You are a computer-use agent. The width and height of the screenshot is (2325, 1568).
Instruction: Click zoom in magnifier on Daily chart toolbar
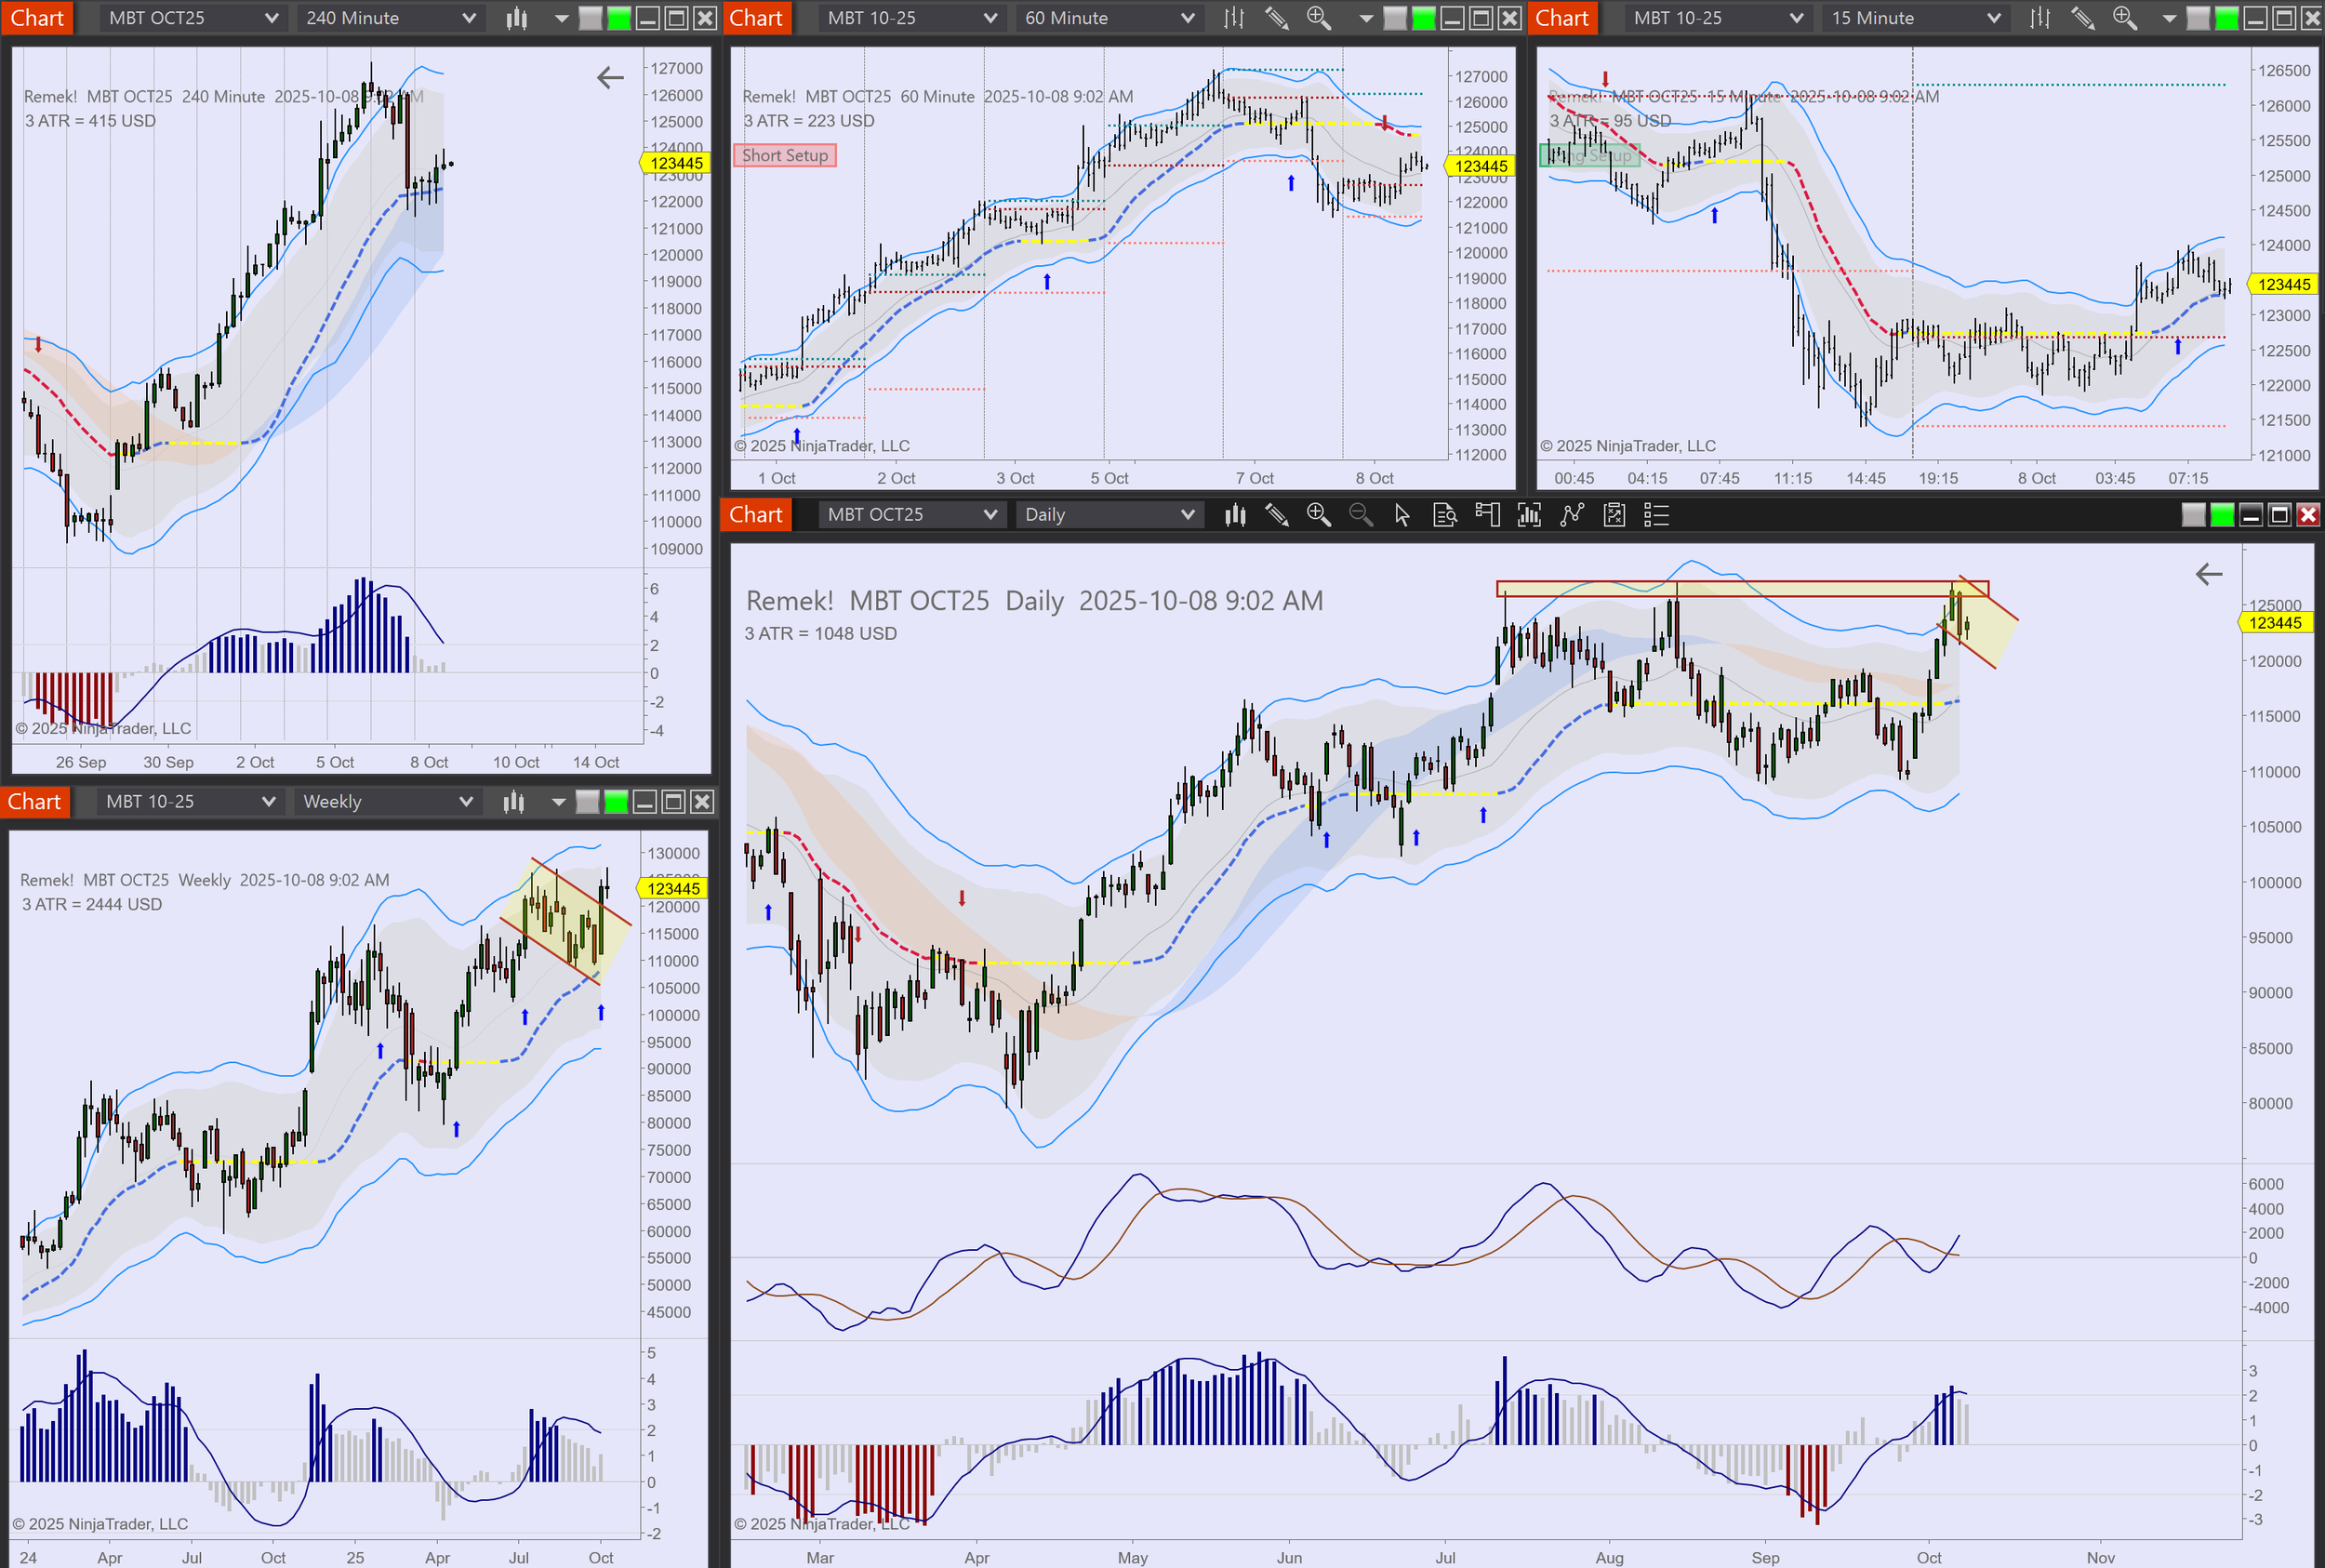click(1318, 515)
